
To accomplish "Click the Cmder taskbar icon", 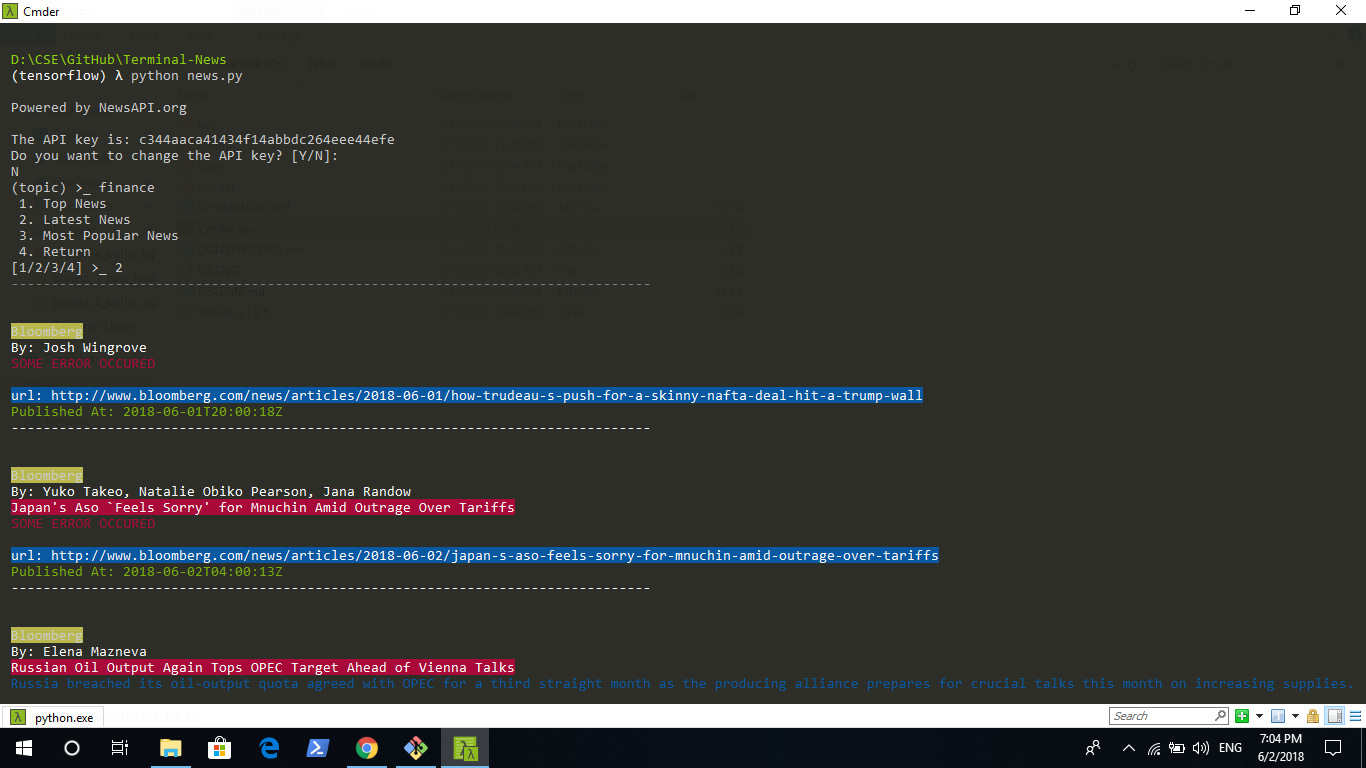I will click(x=465, y=748).
